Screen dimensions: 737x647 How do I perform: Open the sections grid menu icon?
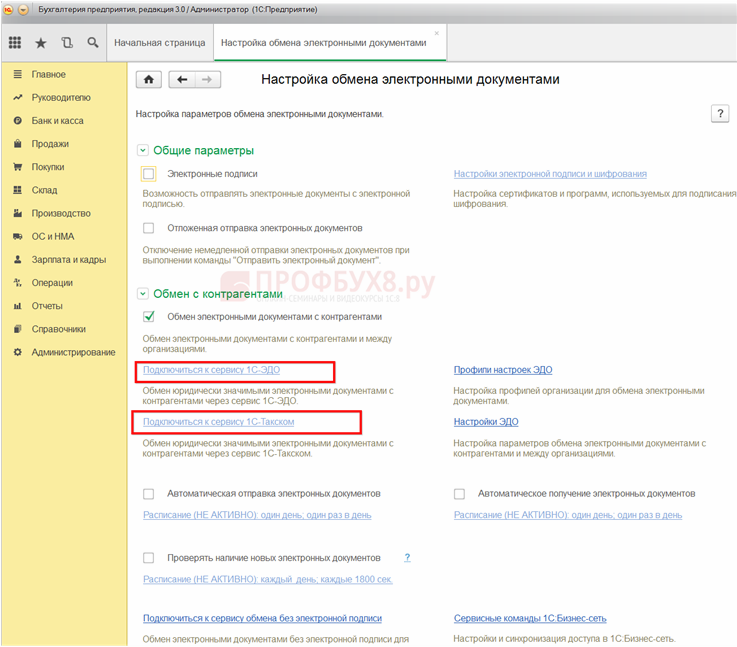(x=15, y=43)
